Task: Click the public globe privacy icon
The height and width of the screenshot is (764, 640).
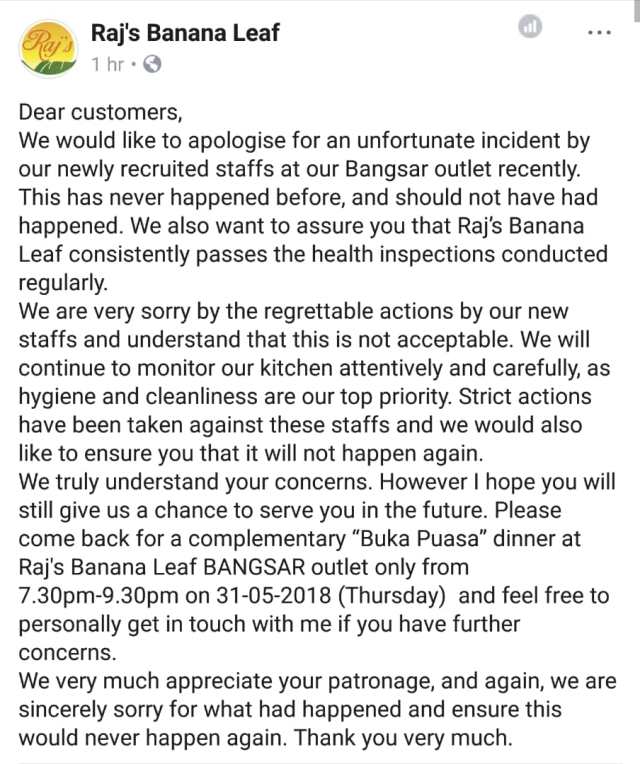Action: pos(153,65)
